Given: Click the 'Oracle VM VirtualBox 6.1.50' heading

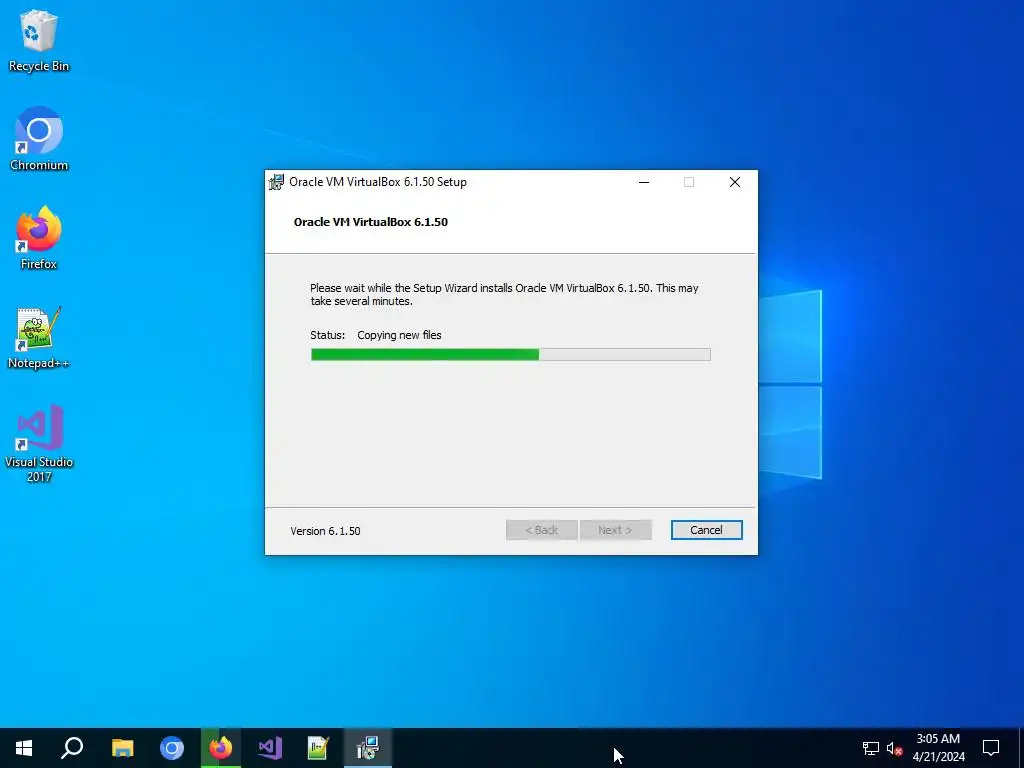Looking at the screenshot, I should pyautogui.click(x=371, y=222).
